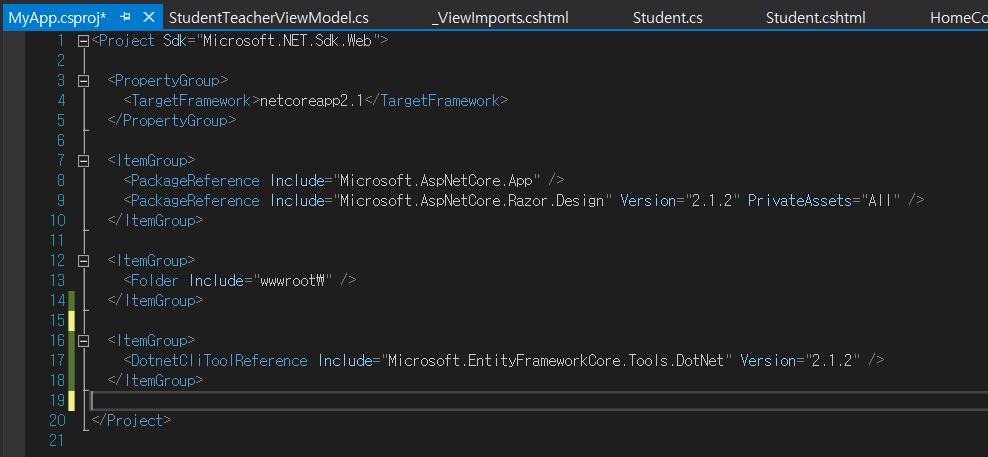Screen dimensions: 988x457
Task: Close the MyApp.csproj tab
Action: (149, 18)
